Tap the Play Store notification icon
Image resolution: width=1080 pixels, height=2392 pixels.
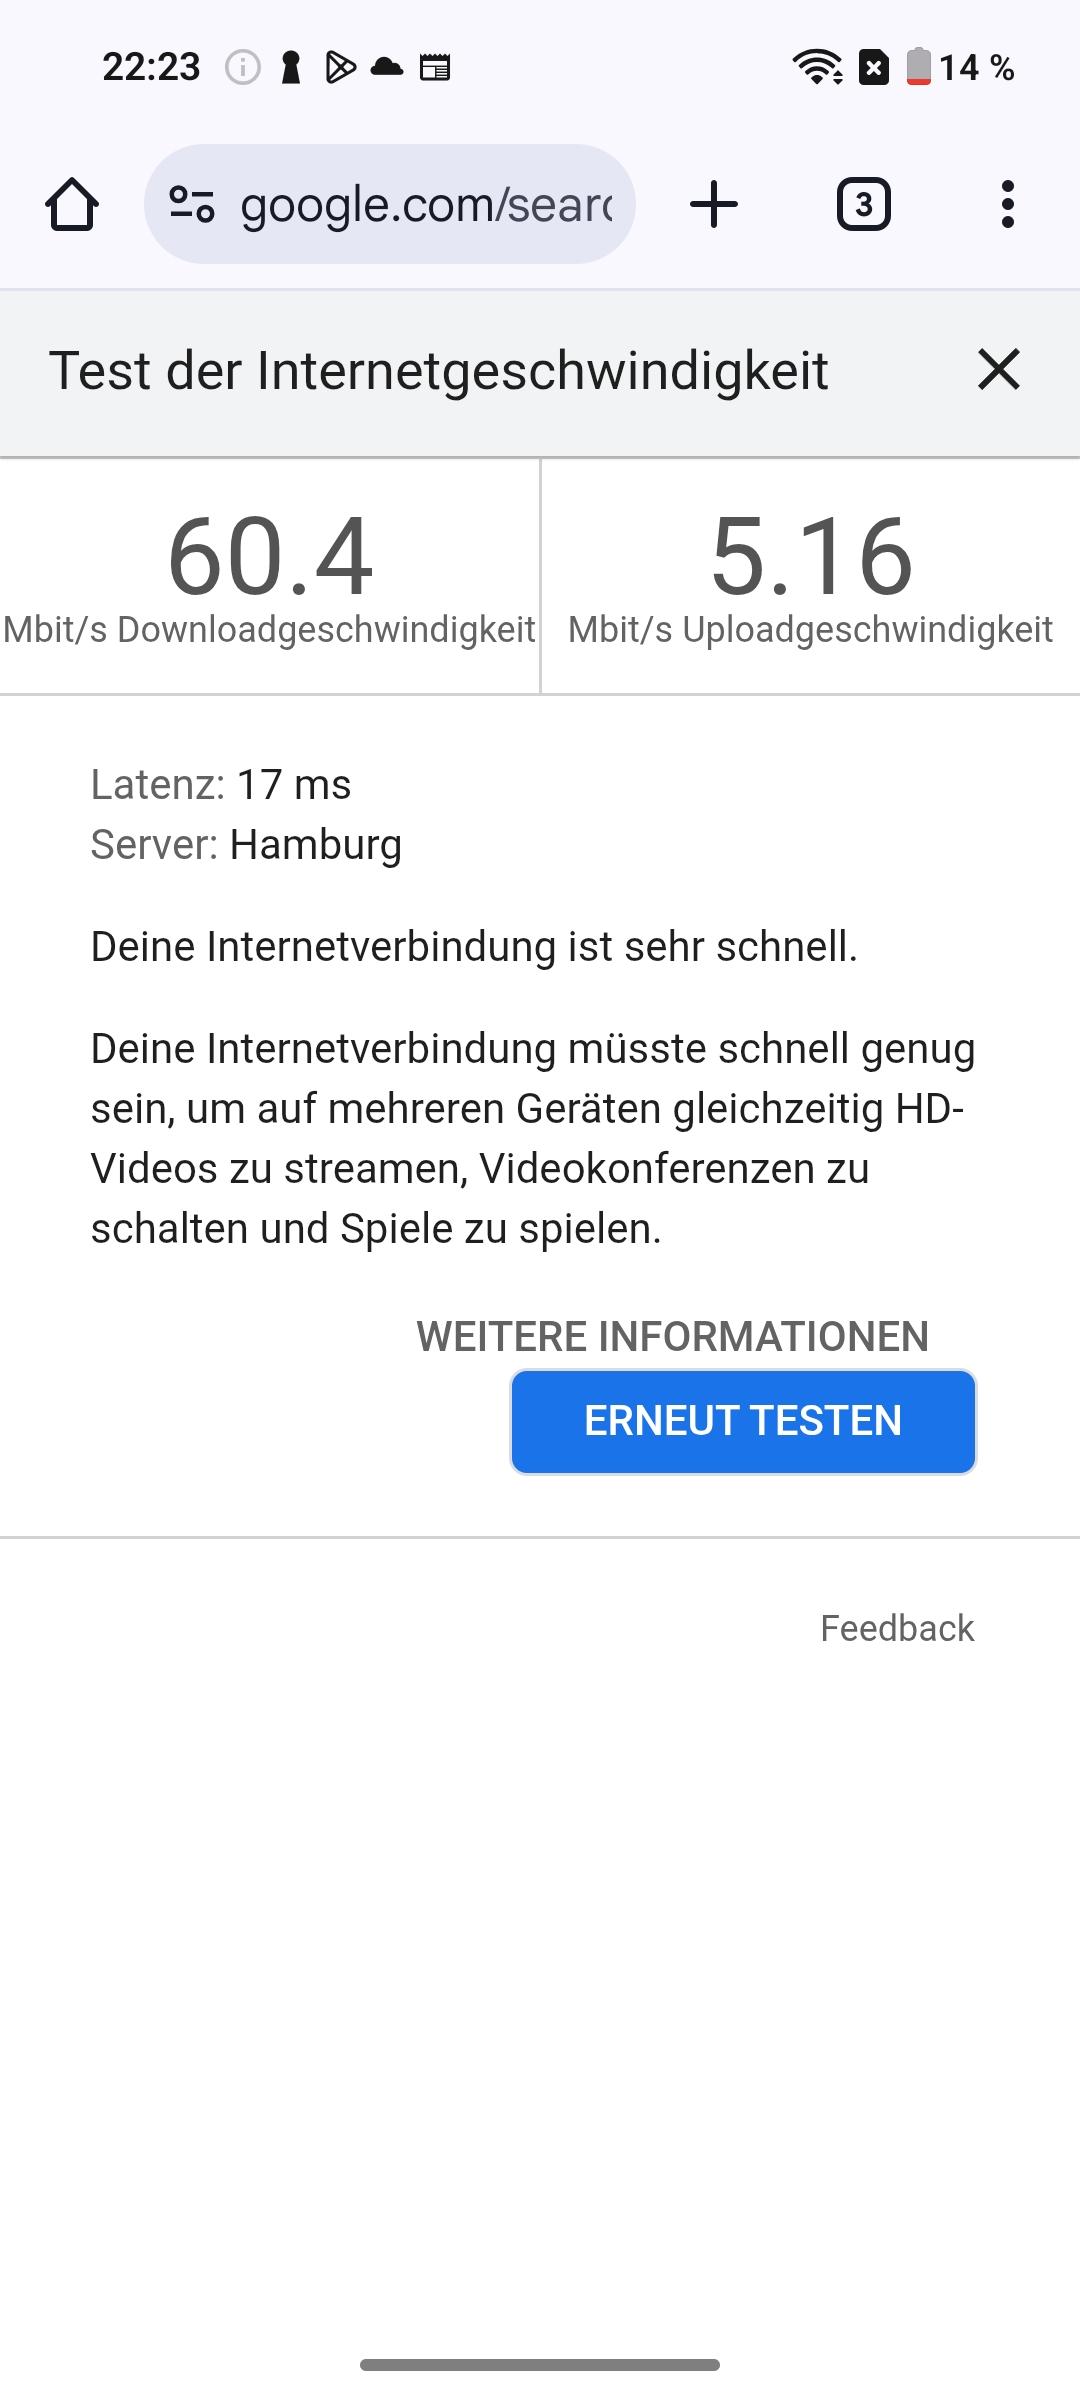[x=340, y=67]
